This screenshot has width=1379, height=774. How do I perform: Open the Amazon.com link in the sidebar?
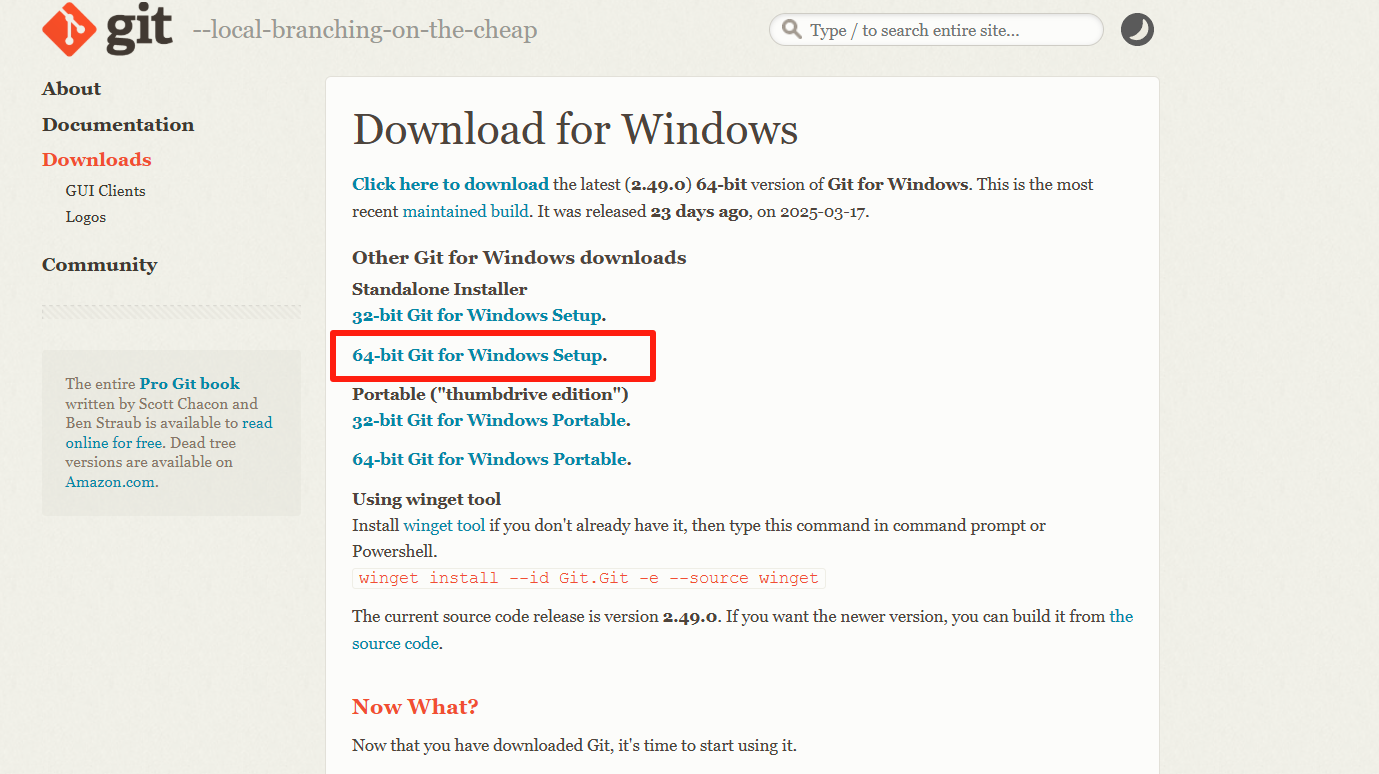click(x=110, y=481)
